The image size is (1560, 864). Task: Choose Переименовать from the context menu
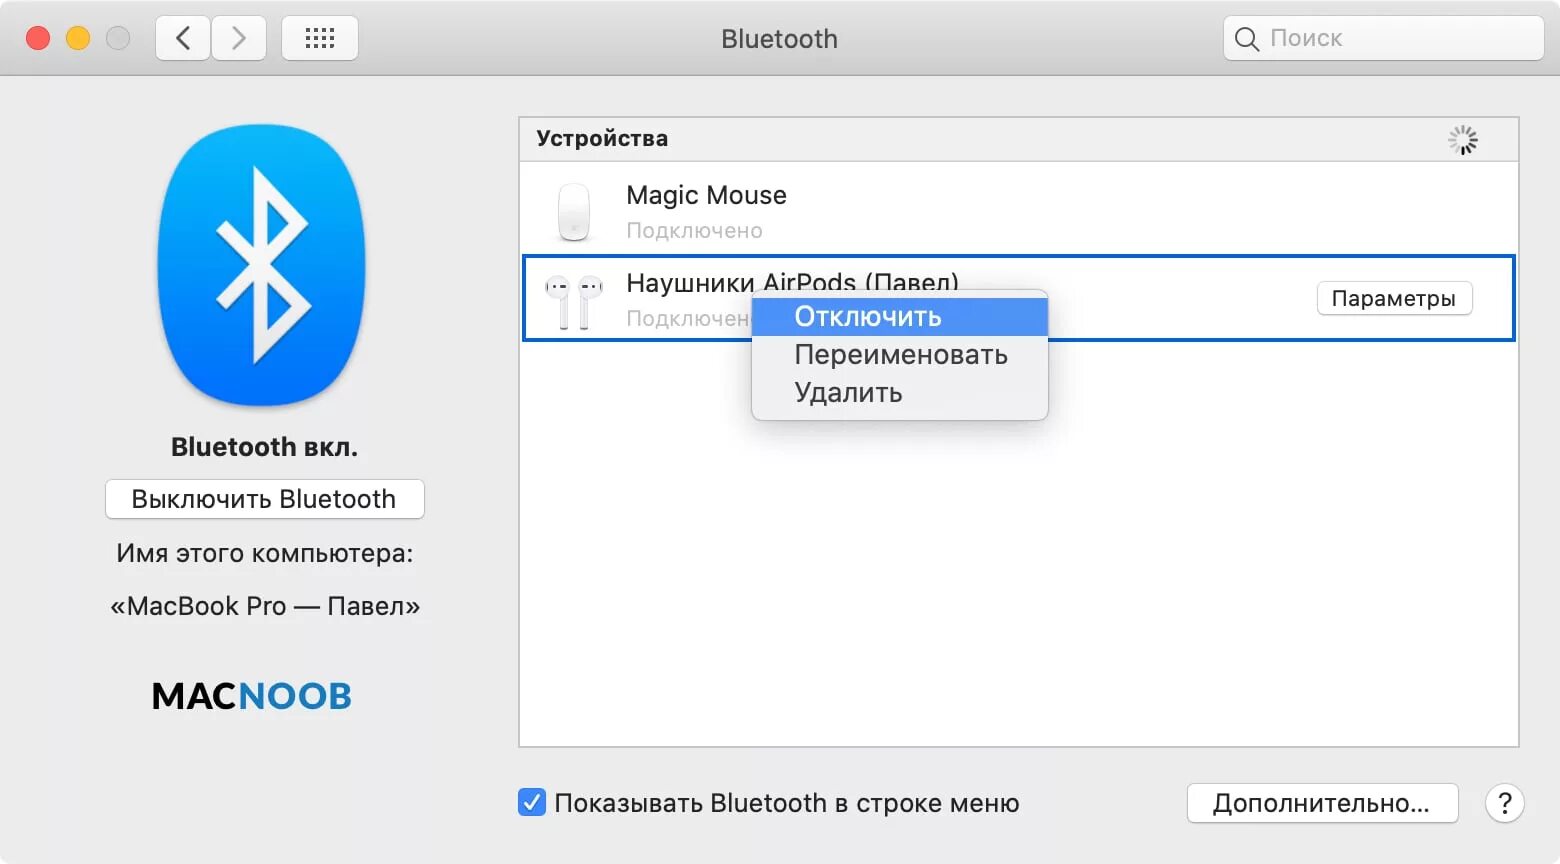(900, 354)
